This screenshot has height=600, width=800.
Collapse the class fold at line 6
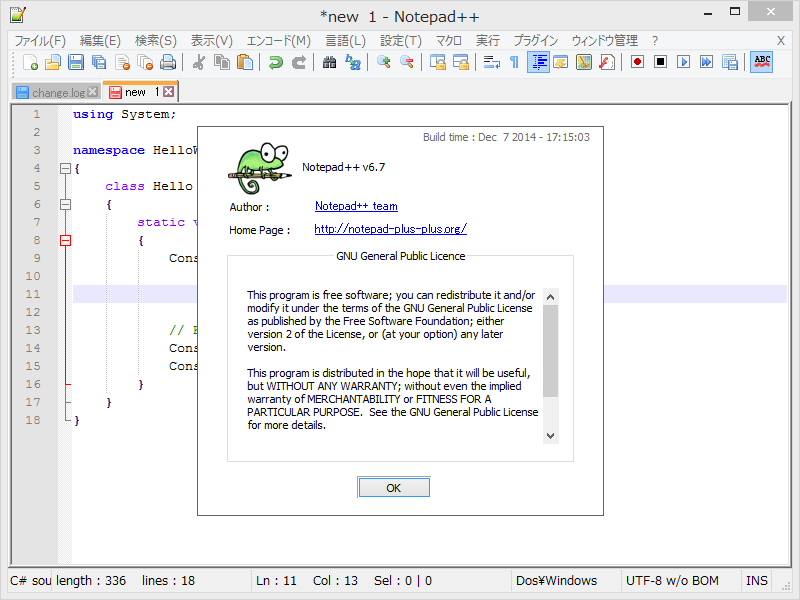coord(65,204)
